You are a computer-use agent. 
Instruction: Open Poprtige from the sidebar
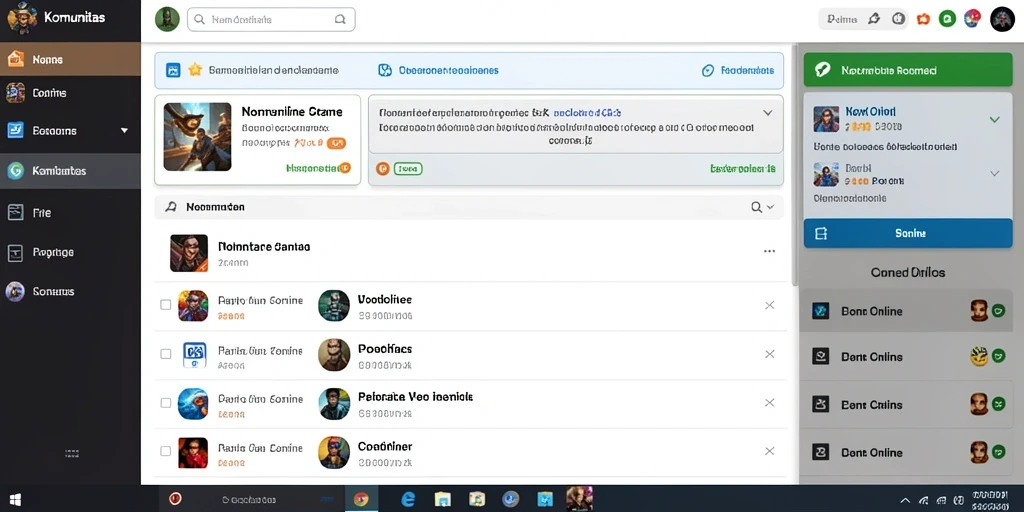click(x=70, y=252)
